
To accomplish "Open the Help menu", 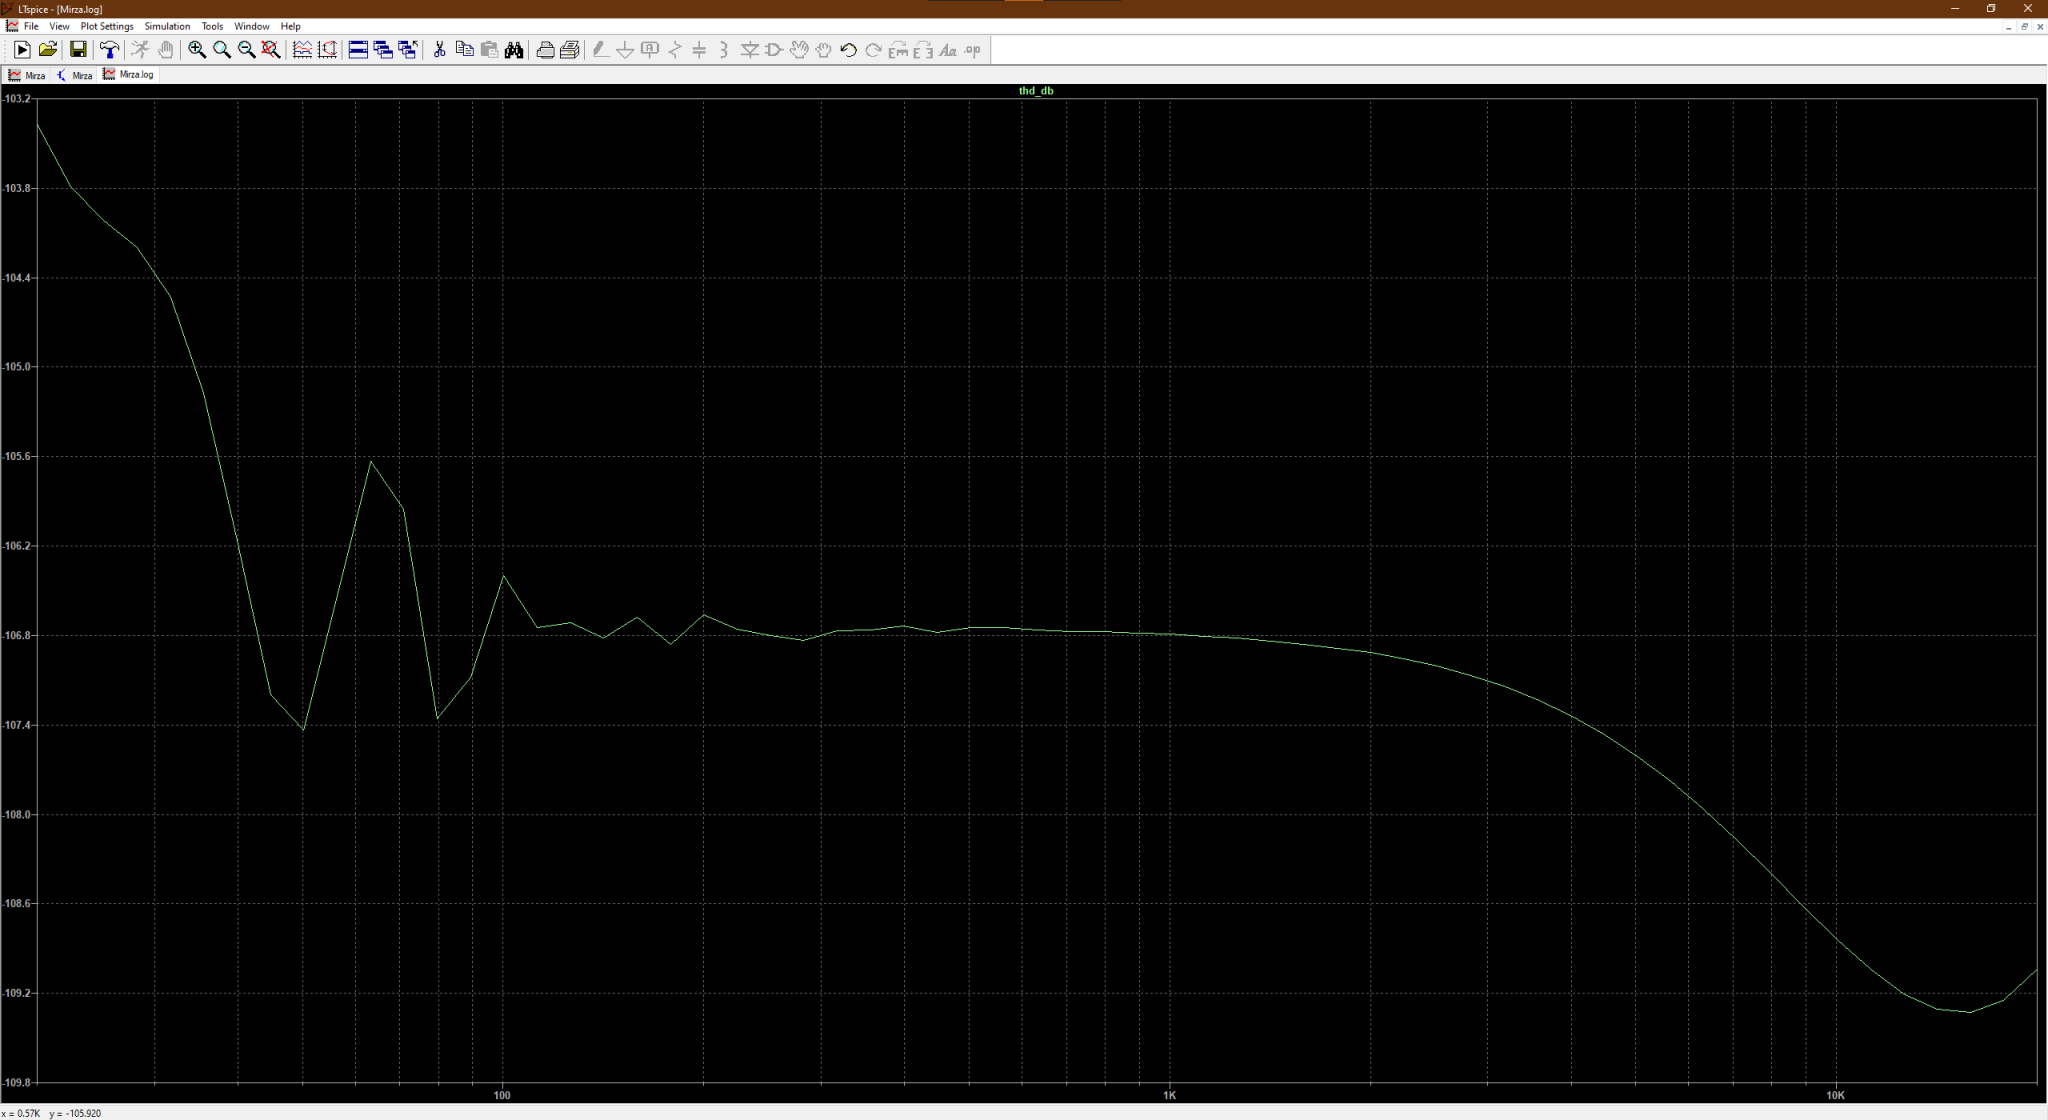I will (290, 26).
